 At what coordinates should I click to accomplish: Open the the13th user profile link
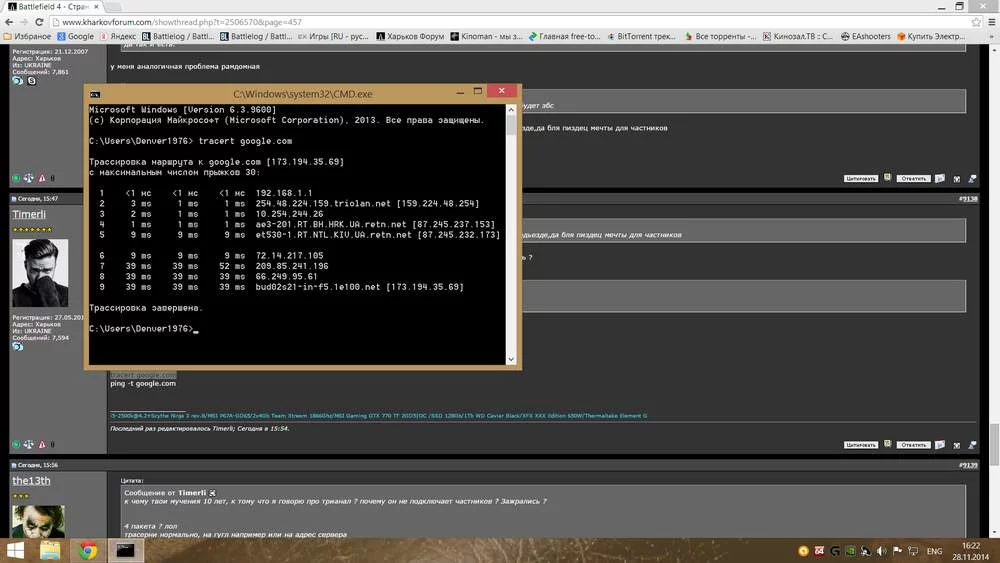(31, 481)
